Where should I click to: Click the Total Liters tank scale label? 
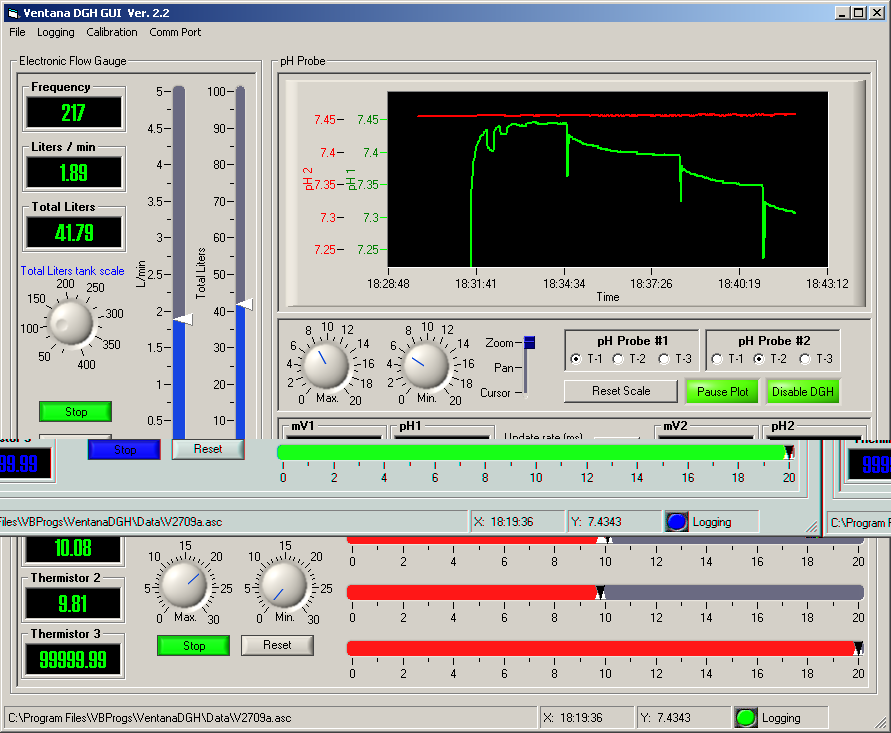[x=72, y=271]
